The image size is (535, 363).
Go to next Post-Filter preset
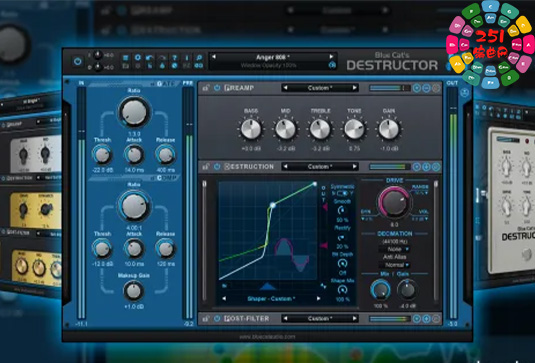pos(355,319)
